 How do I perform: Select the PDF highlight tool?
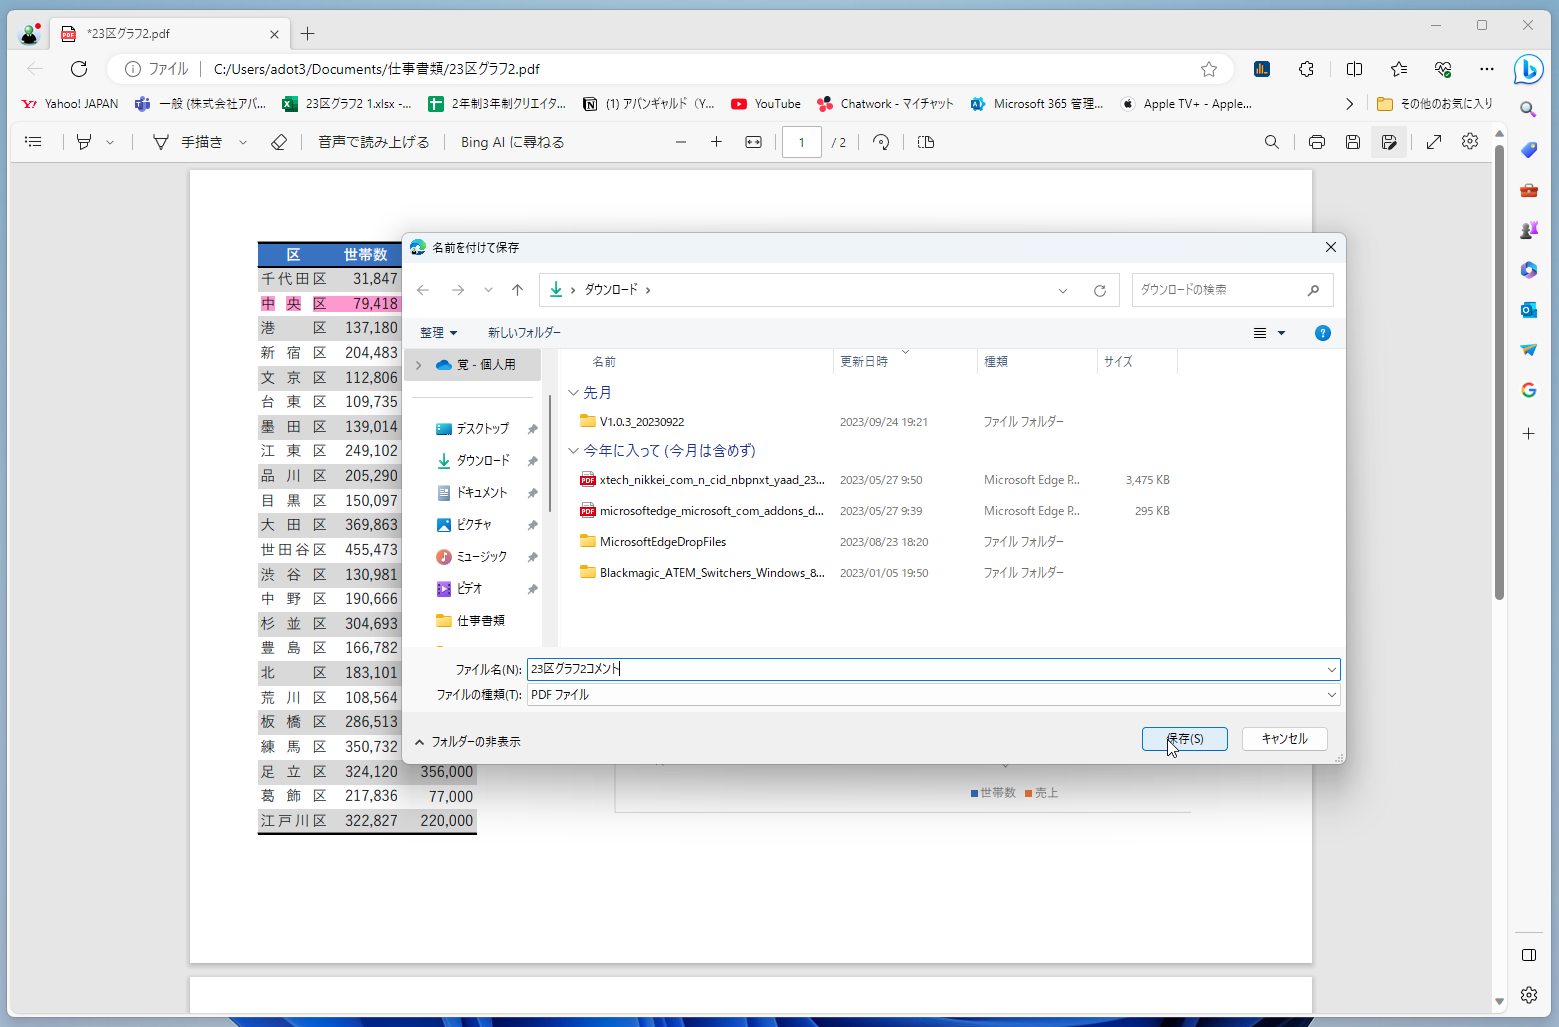84,142
